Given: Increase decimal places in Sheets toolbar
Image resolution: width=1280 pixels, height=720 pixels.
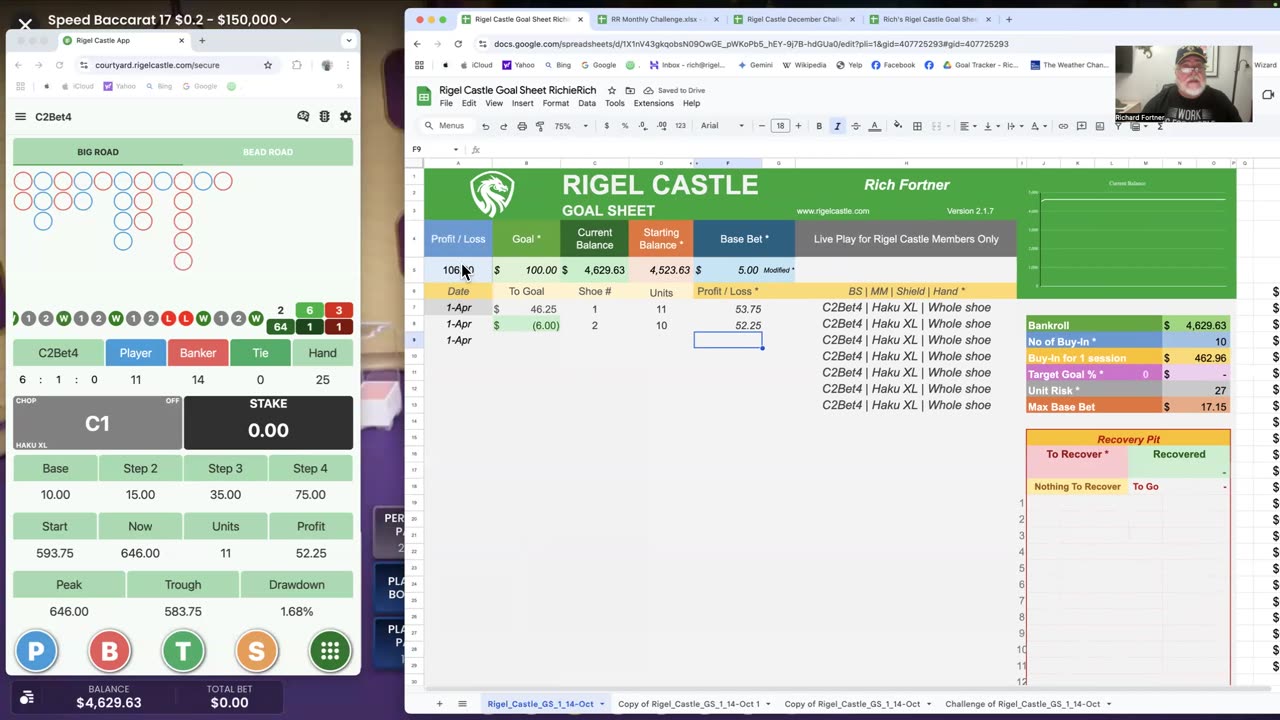Looking at the screenshot, I should tap(661, 126).
